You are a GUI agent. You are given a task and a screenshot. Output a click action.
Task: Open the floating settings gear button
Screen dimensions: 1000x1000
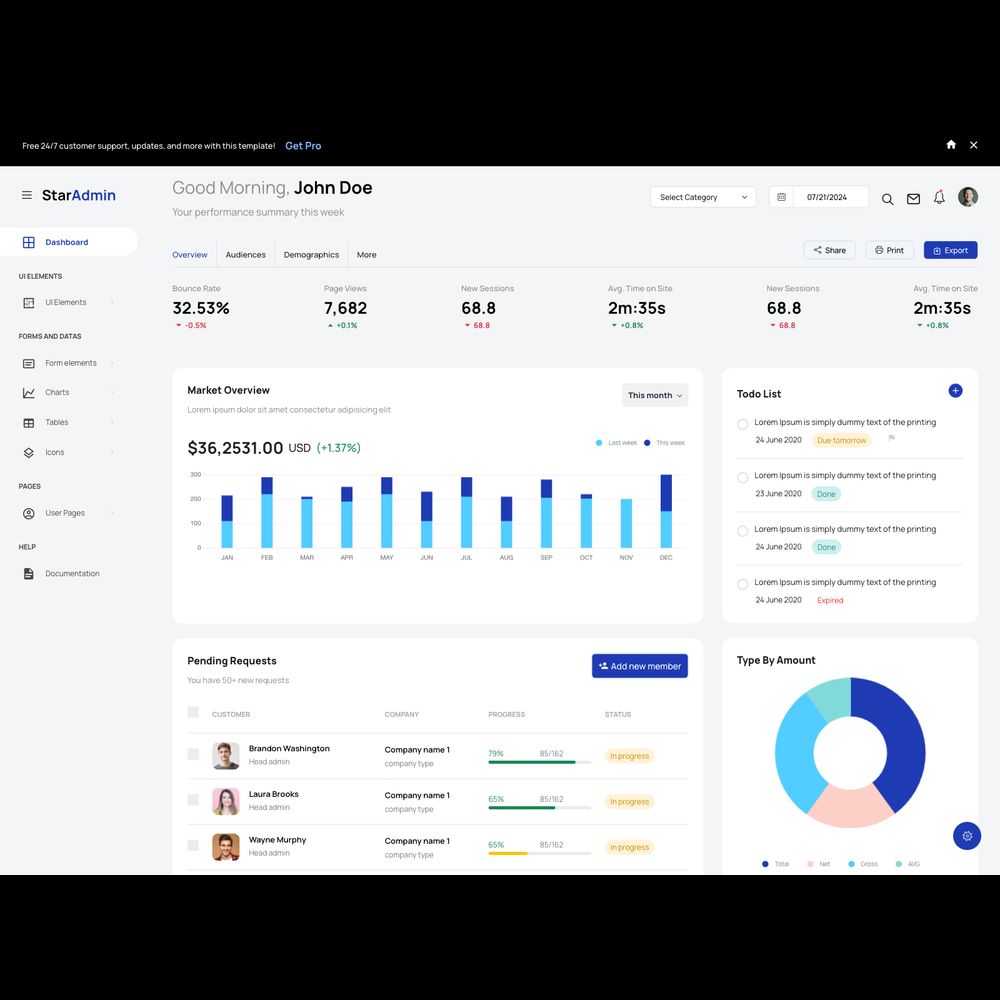[967, 836]
